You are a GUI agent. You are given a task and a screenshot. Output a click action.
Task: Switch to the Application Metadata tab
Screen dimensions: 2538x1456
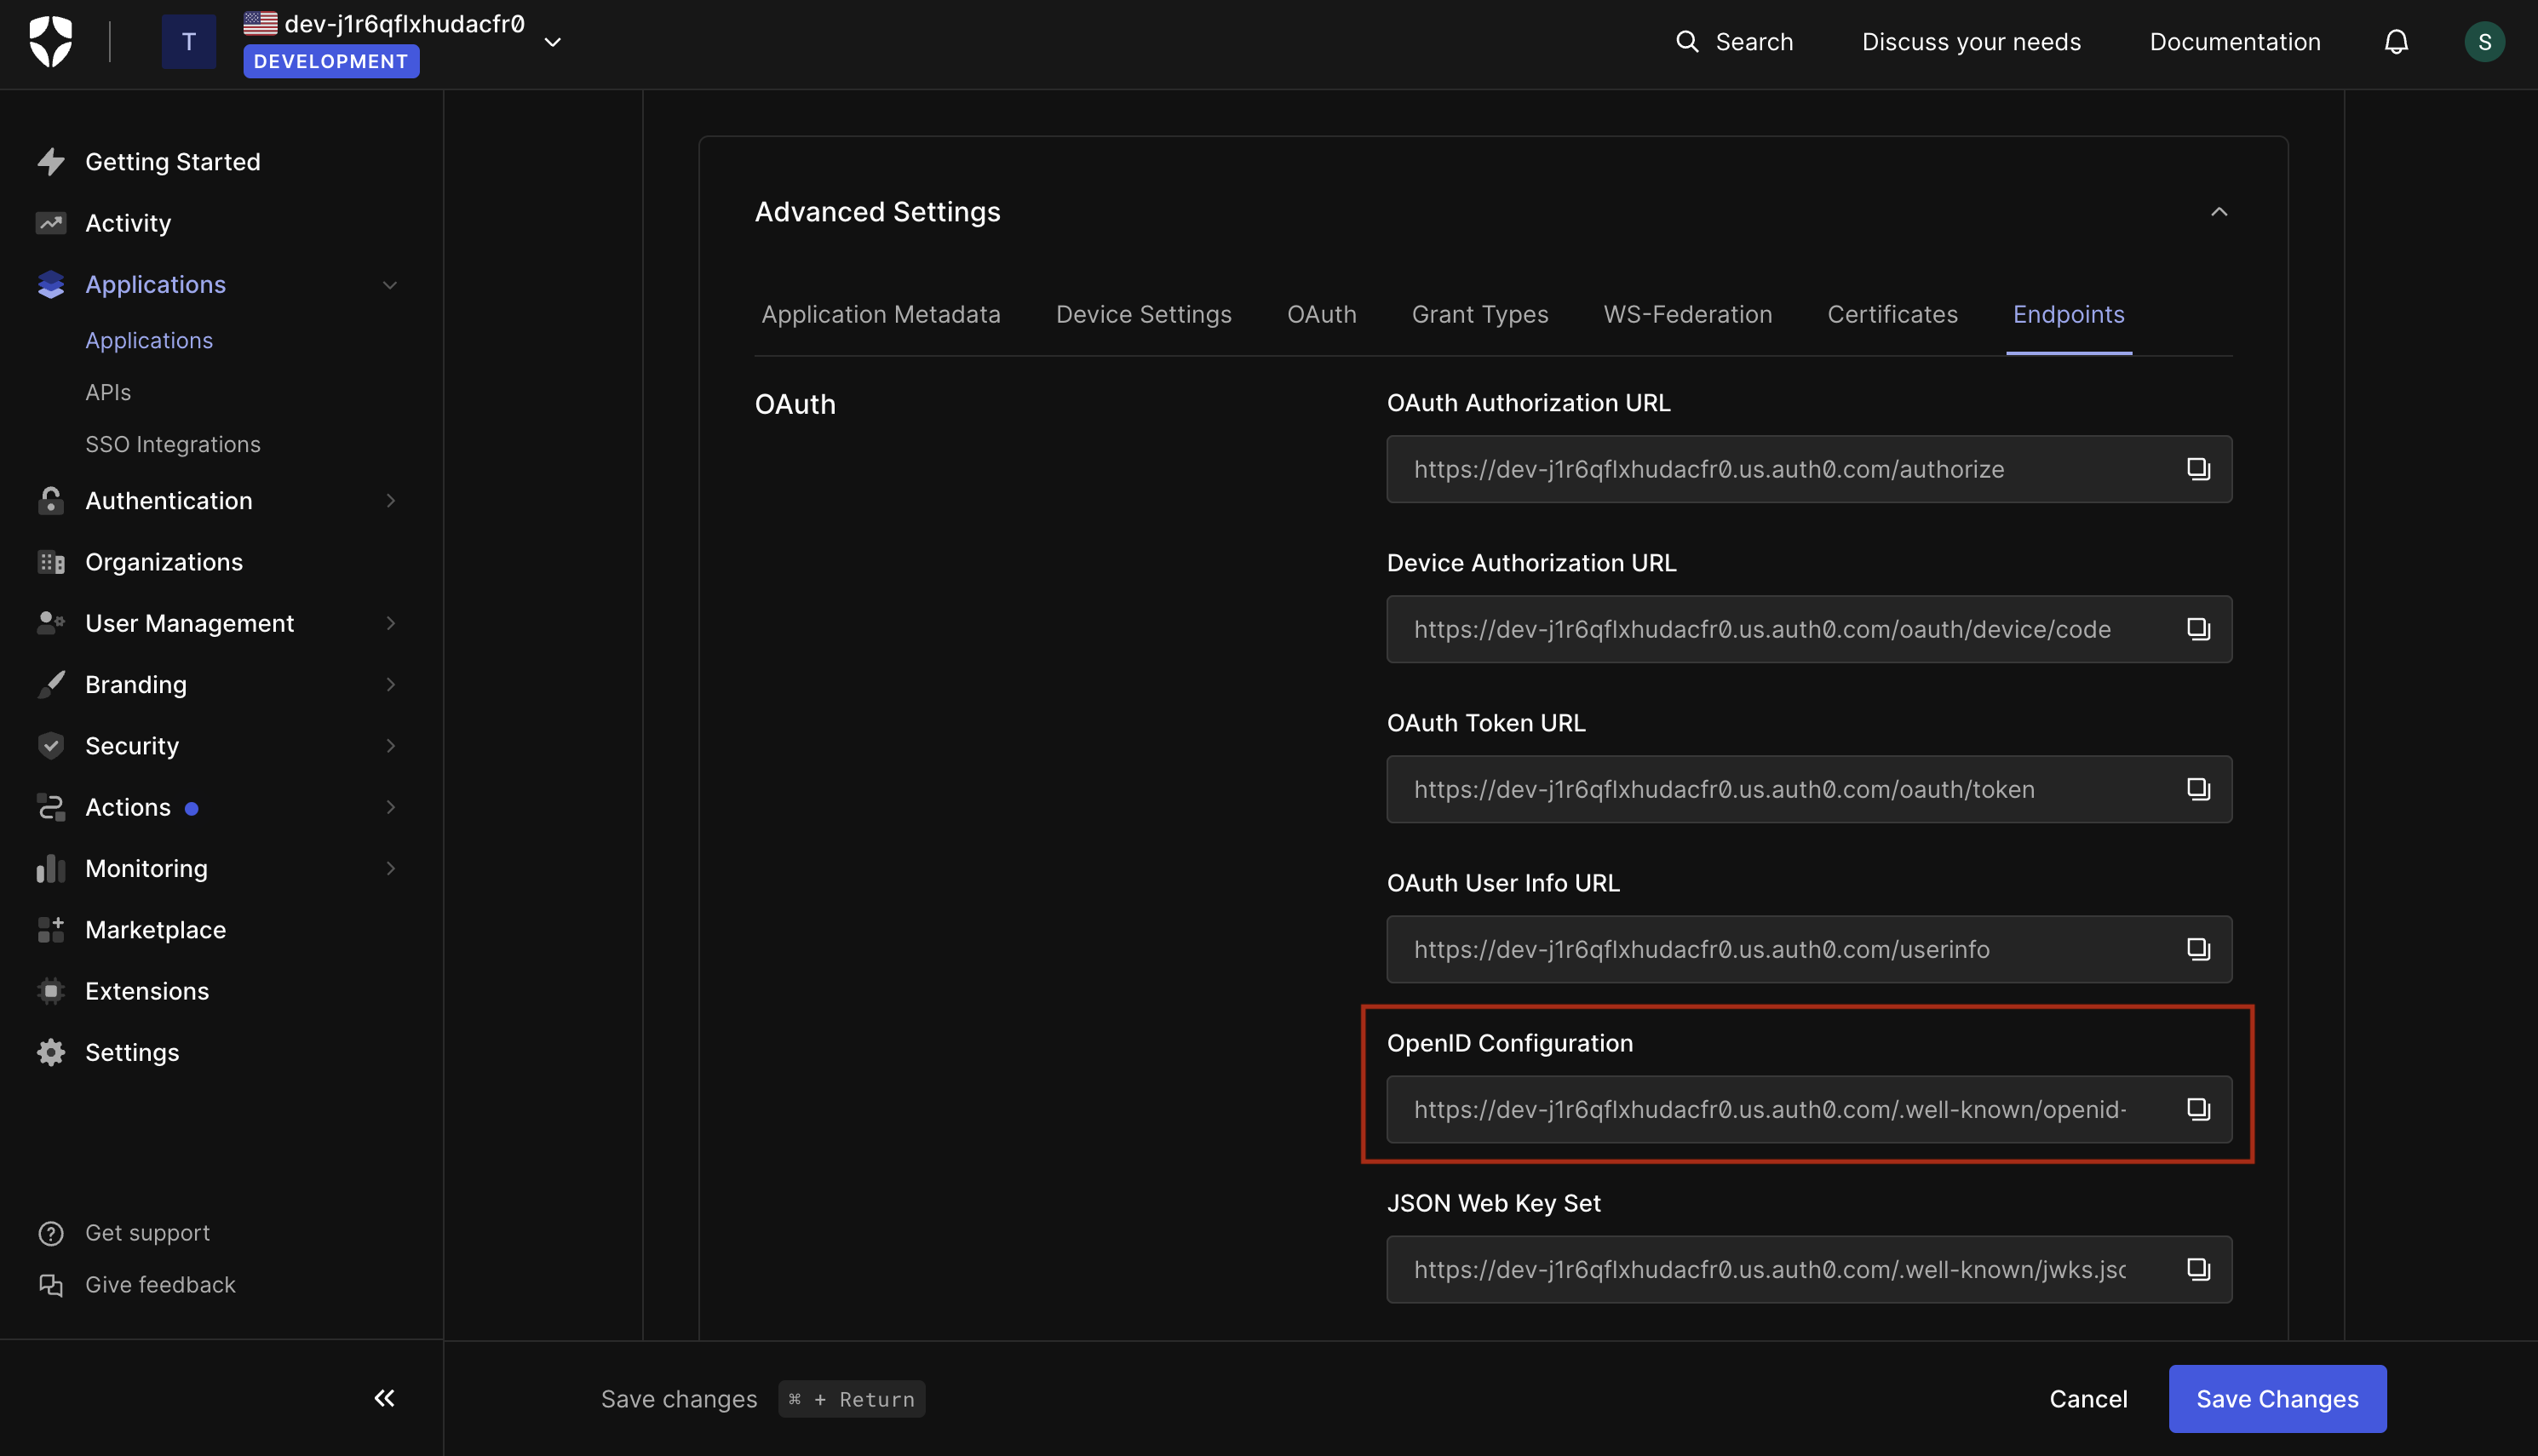point(881,314)
